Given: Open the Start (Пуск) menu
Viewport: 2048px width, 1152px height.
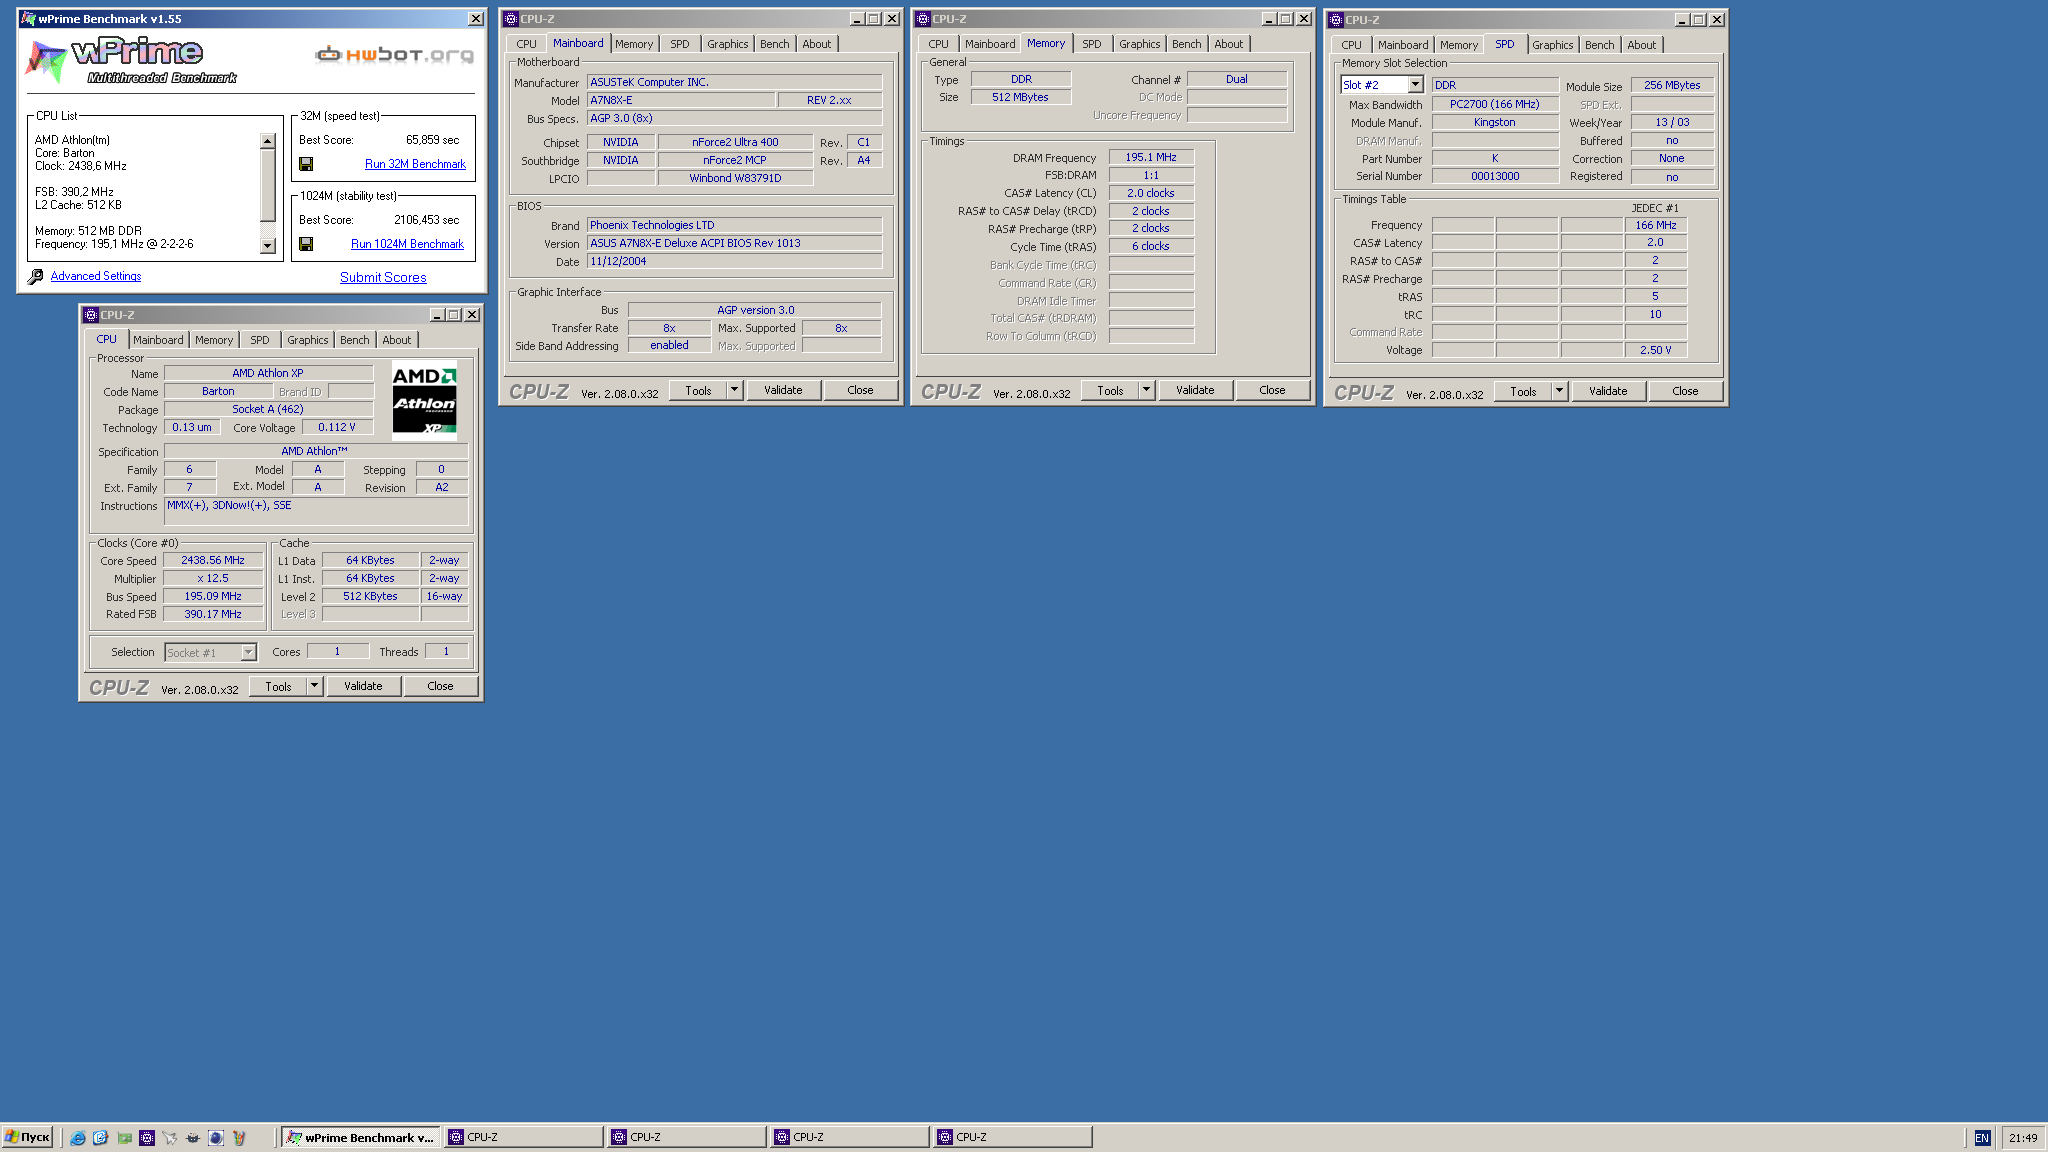Looking at the screenshot, I should [27, 1137].
